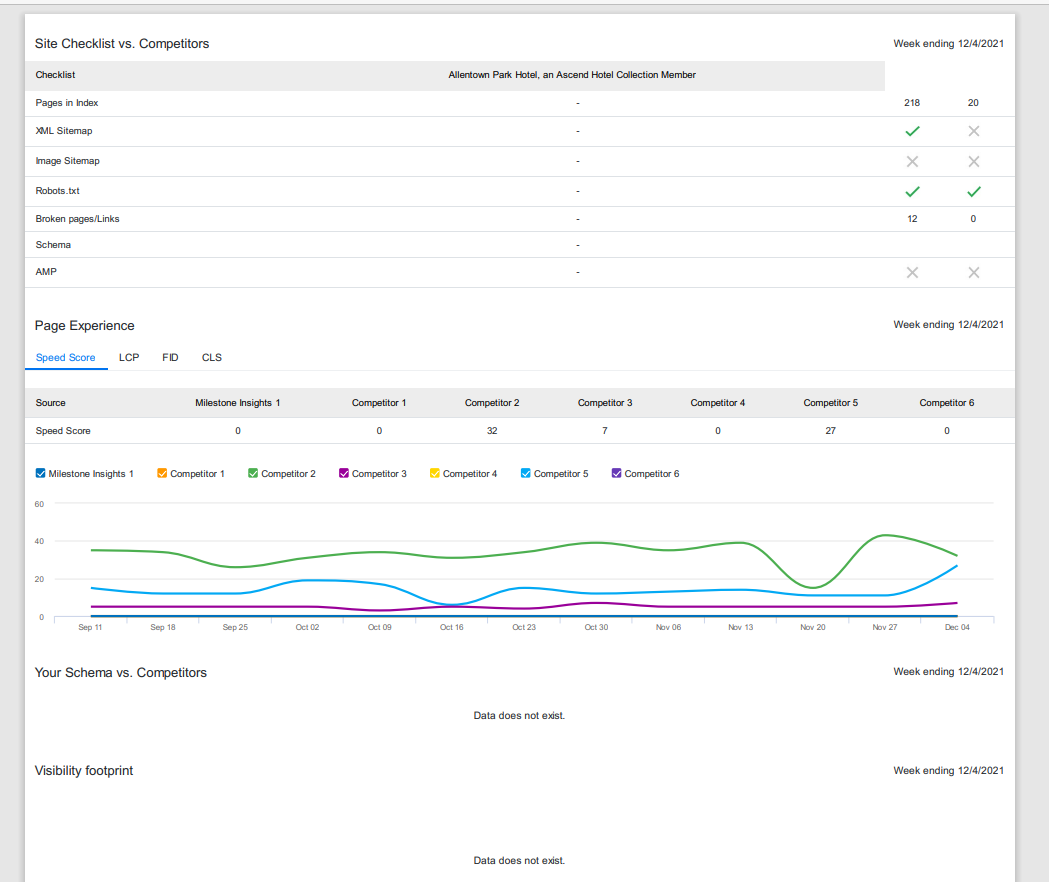Uncheck Competitor 6 legend checkbox
This screenshot has height=882, width=1049.
(x=617, y=473)
